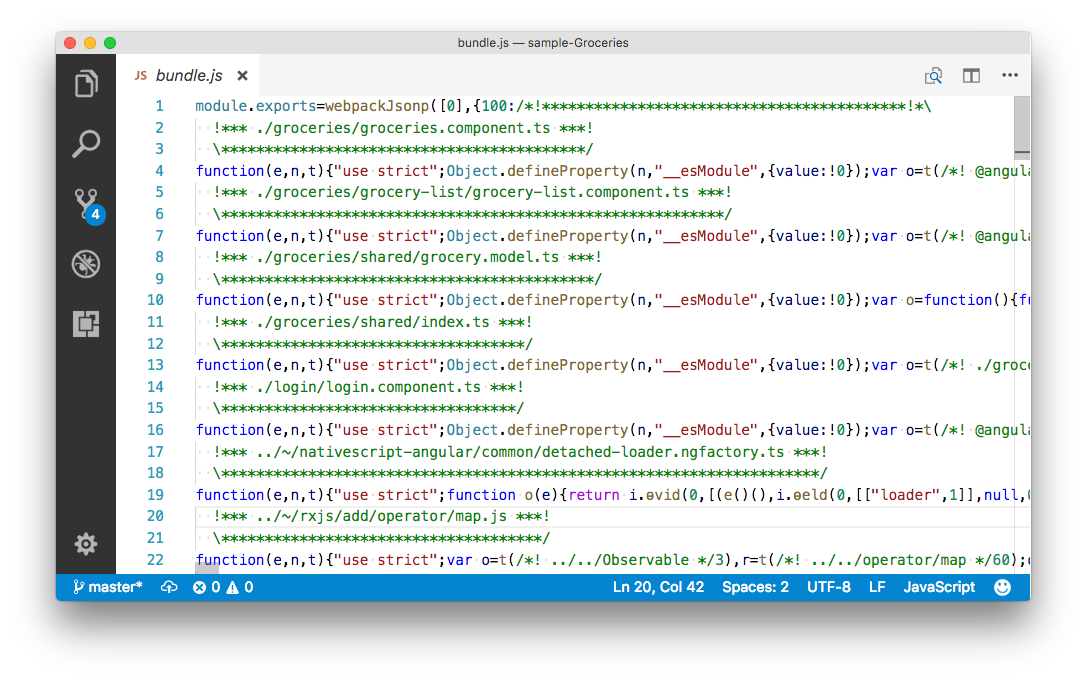This screenshot has width=1087, height=681.
Task: Click the smiley feedback icon in status bar
Action: pos(1002,587)
